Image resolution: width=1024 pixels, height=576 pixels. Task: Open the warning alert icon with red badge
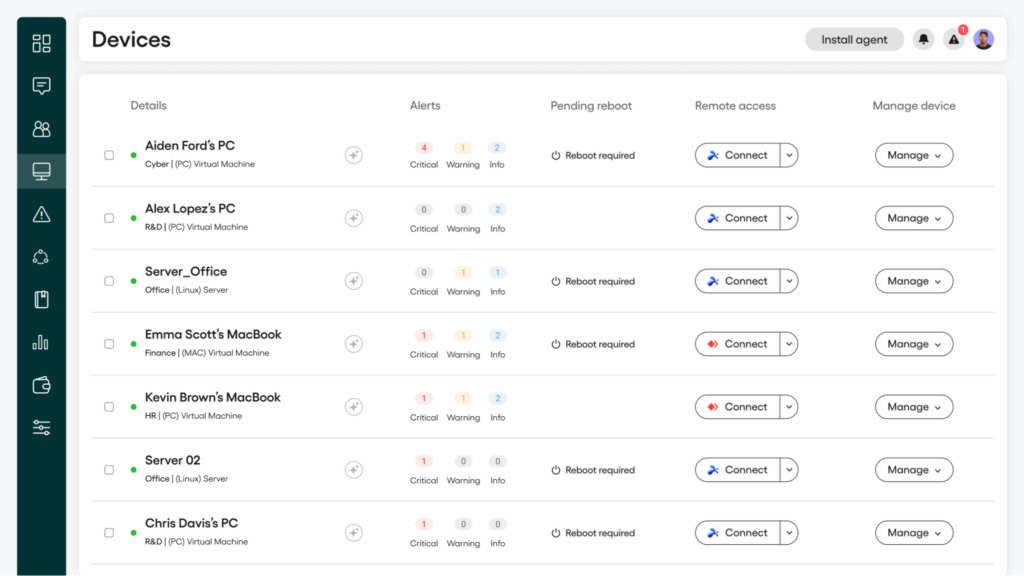[954, 39]
